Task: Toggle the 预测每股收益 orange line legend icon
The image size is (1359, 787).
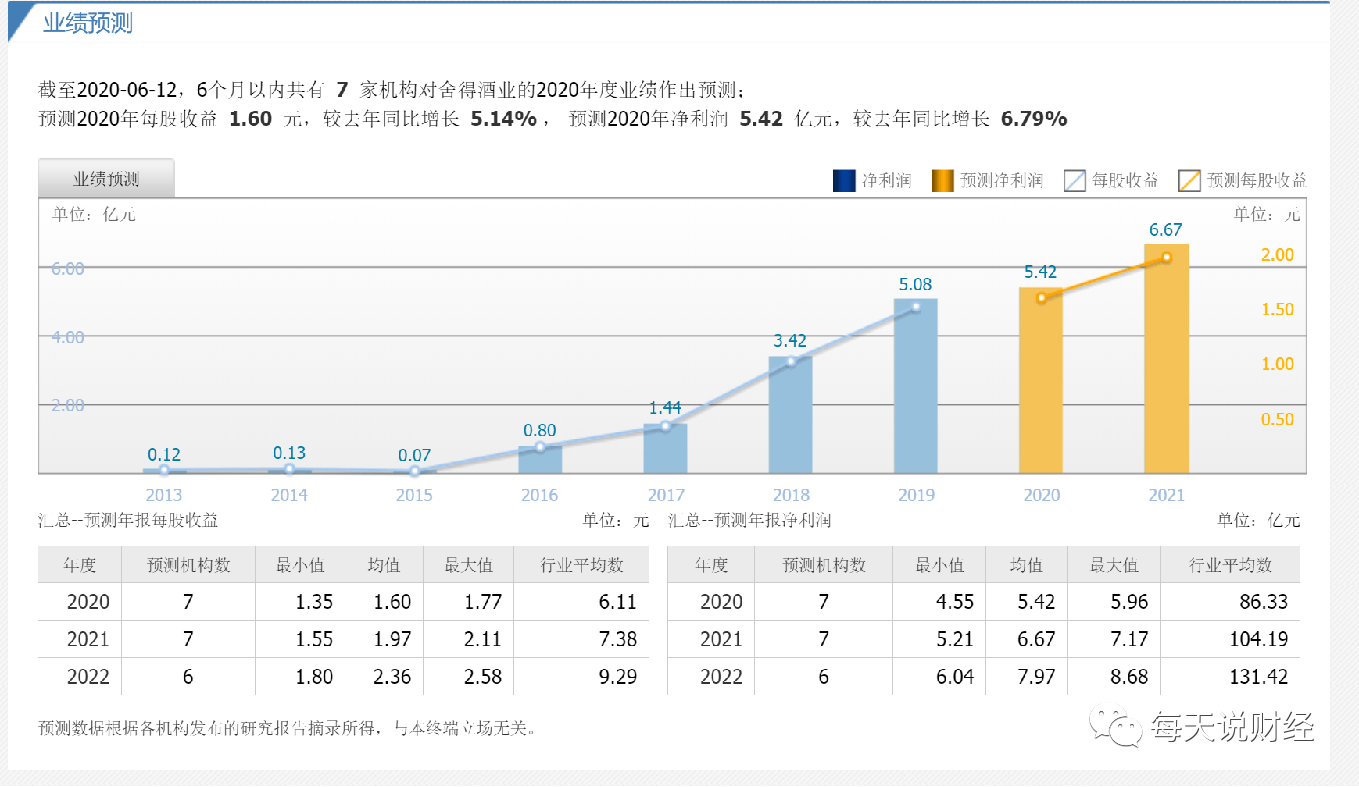Action: (x=1189, y=180)
